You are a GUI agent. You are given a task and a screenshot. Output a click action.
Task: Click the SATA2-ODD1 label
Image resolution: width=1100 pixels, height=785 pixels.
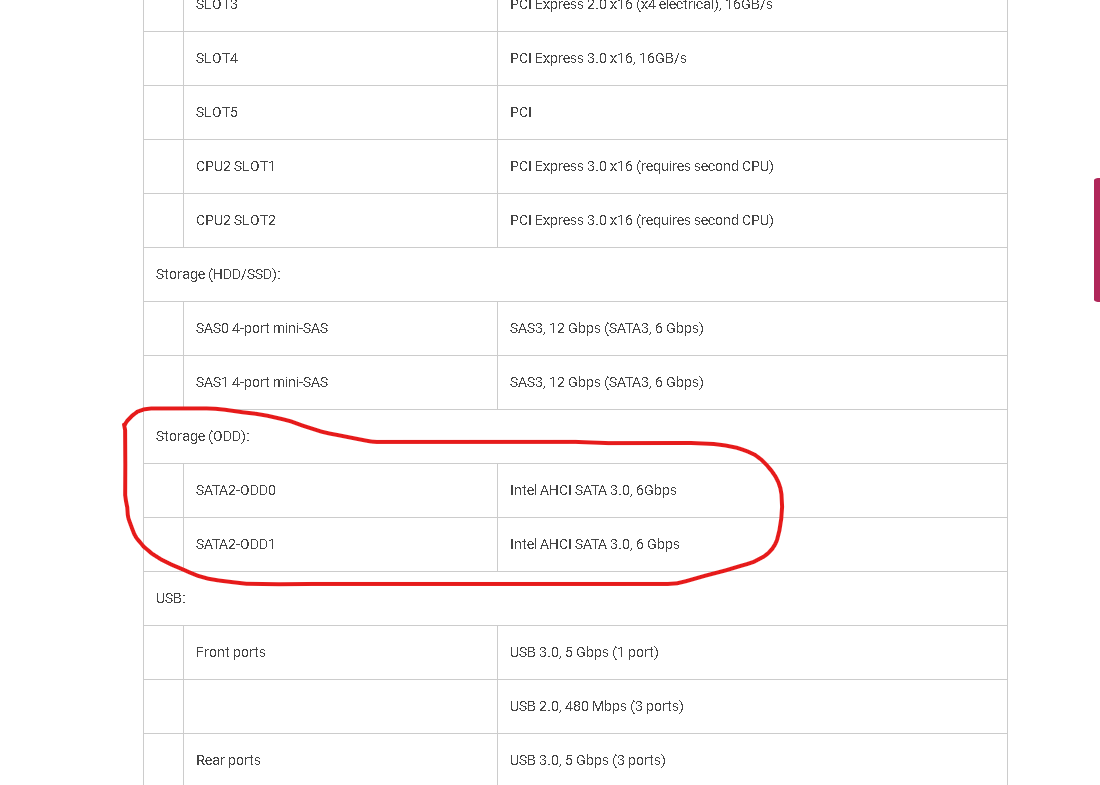[235, 544]
